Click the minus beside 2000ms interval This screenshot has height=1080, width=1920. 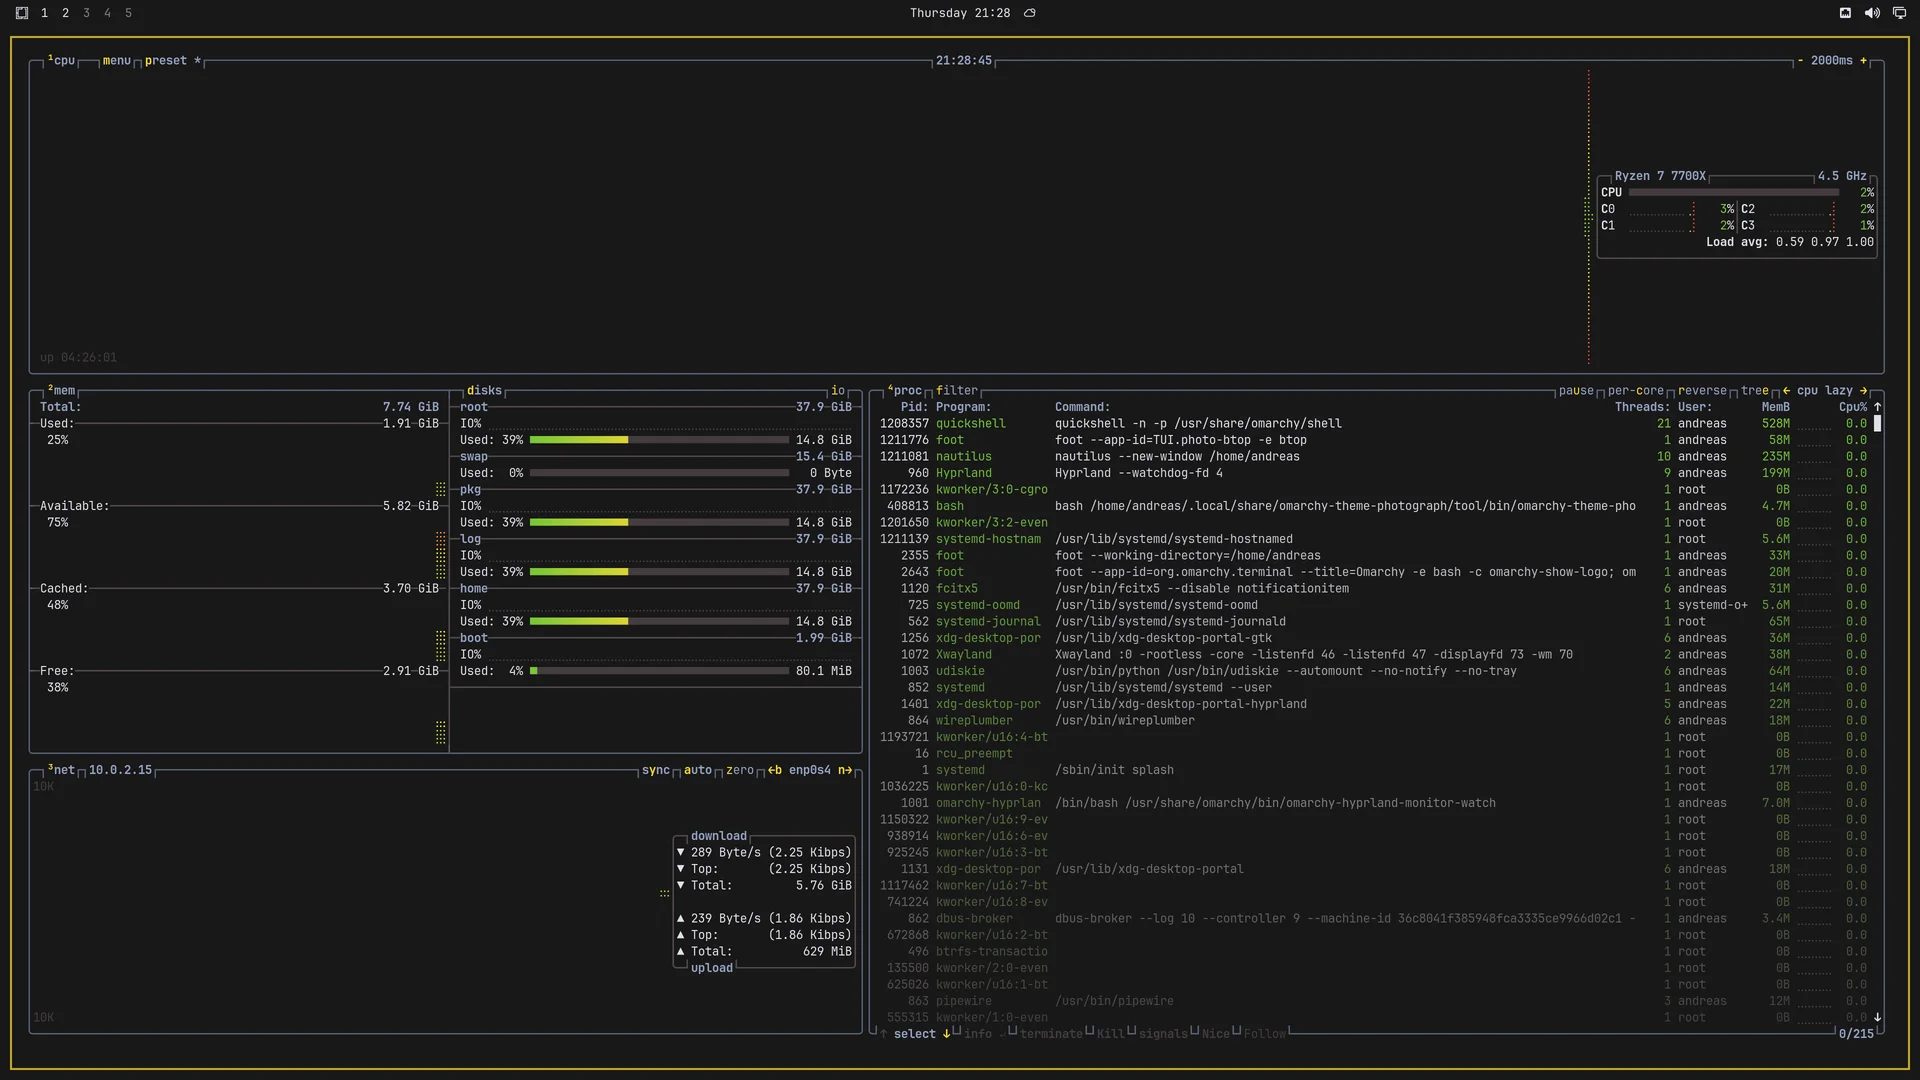(x=1800, y=61)
